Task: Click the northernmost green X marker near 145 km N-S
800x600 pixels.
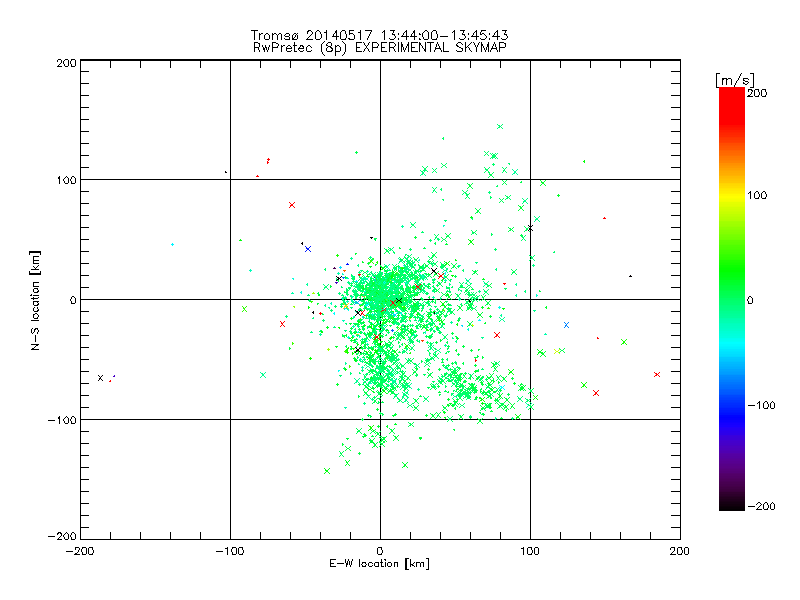Action: click(x=500, y=127)
